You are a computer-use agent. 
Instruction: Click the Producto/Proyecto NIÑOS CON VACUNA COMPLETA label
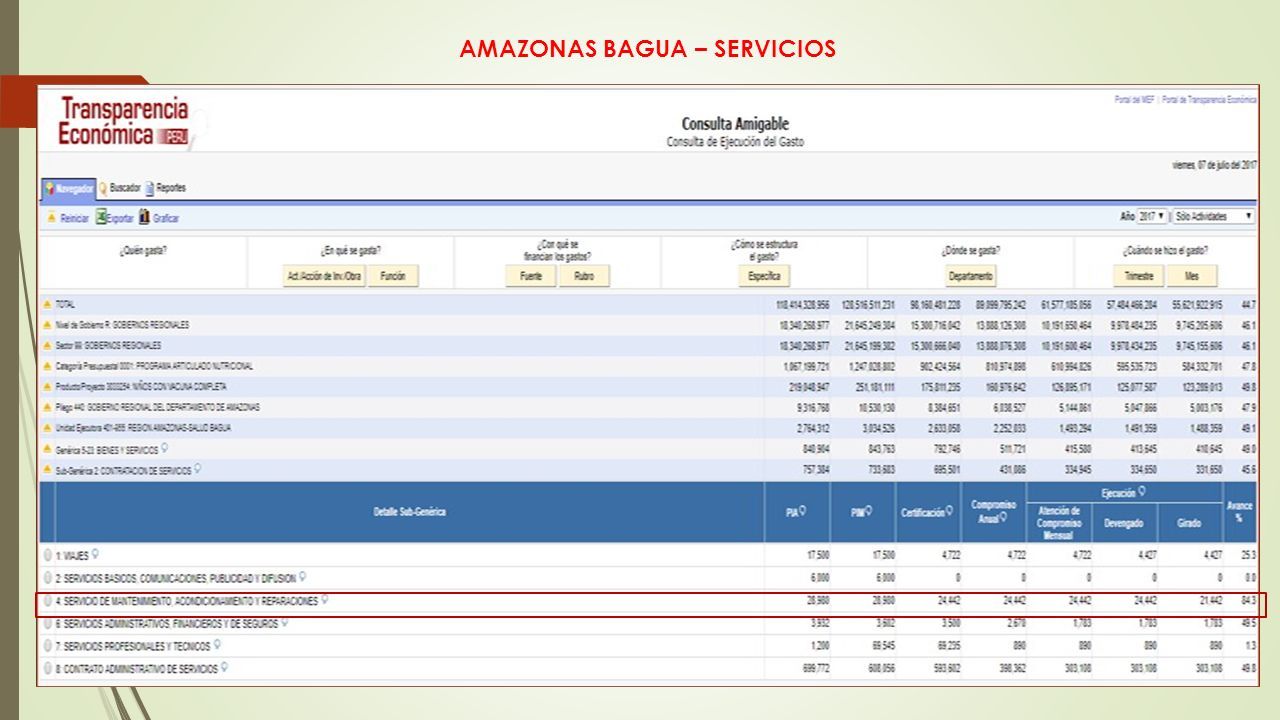[x=141, y=386]
